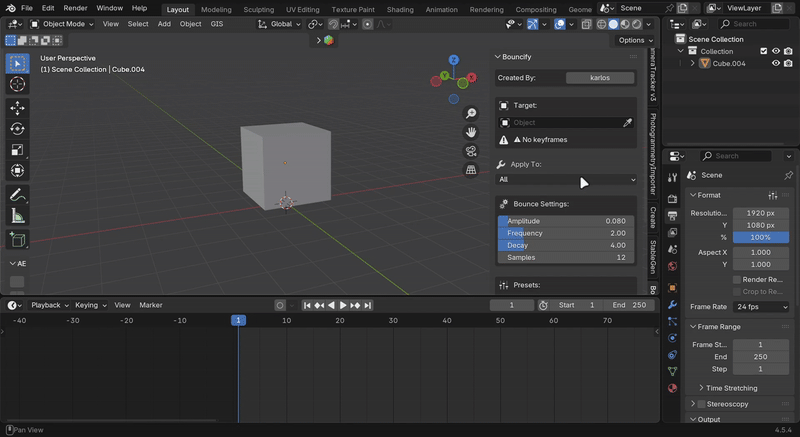Select the Transform tool
The image size is (800, 437).
coord(17,171)
